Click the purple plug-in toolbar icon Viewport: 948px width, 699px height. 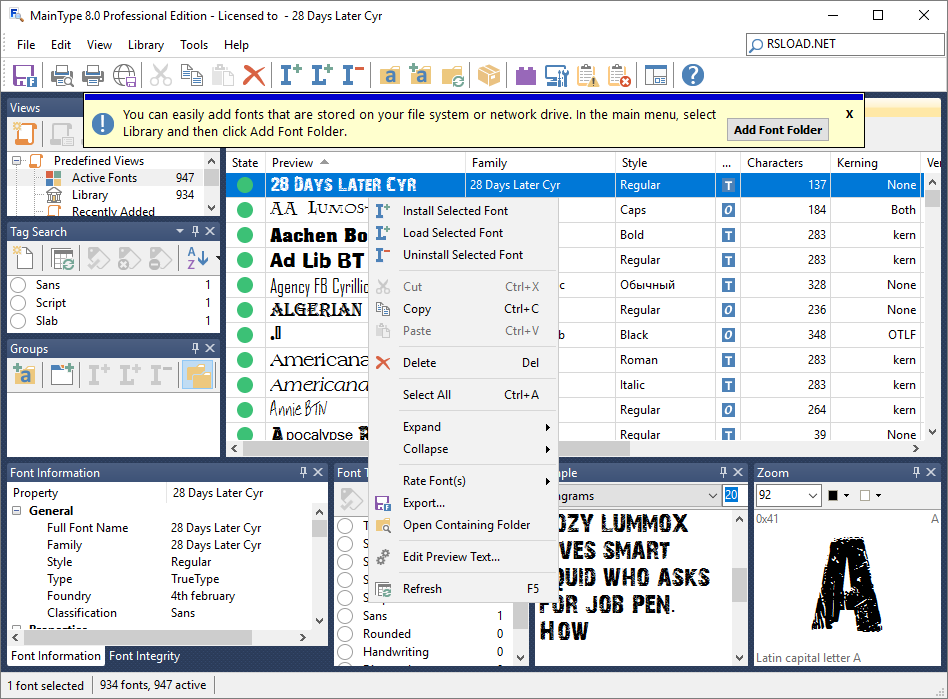pos(525,76)
